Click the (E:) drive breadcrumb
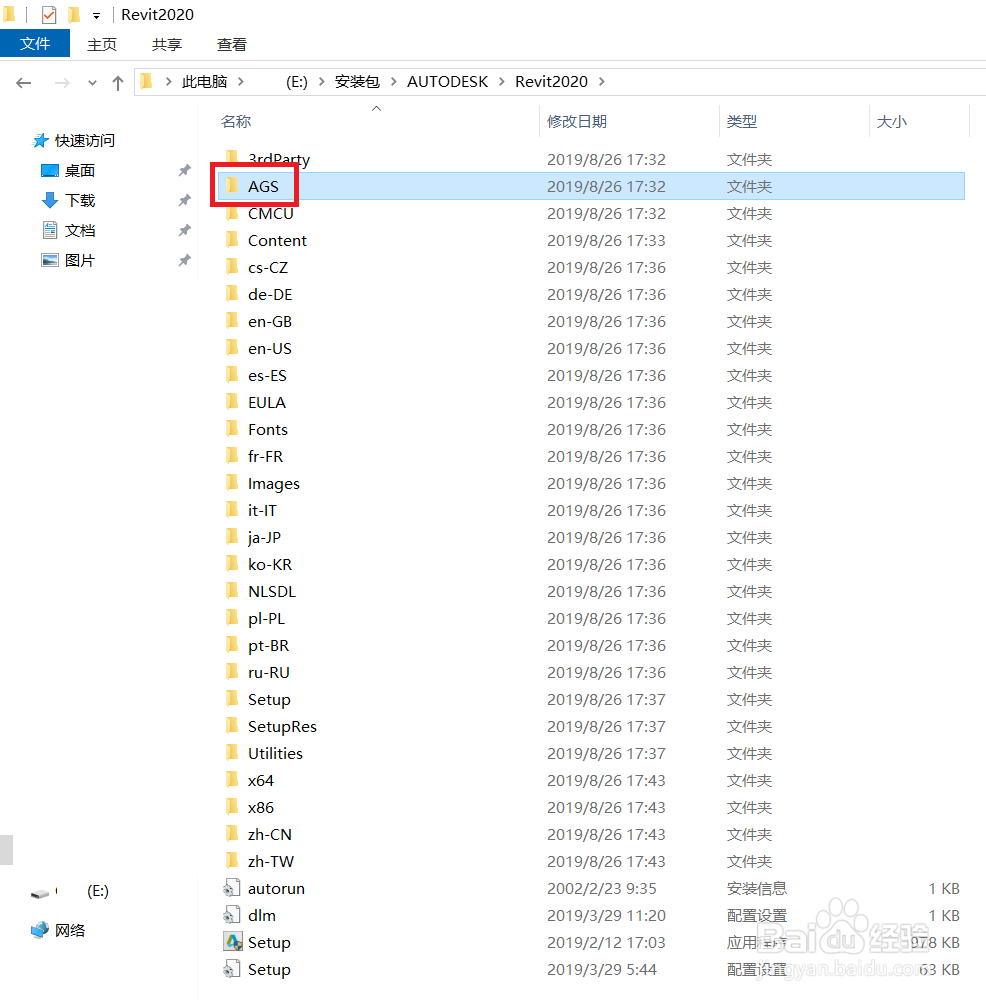The image size is (986, 1003). coord(296,82)
